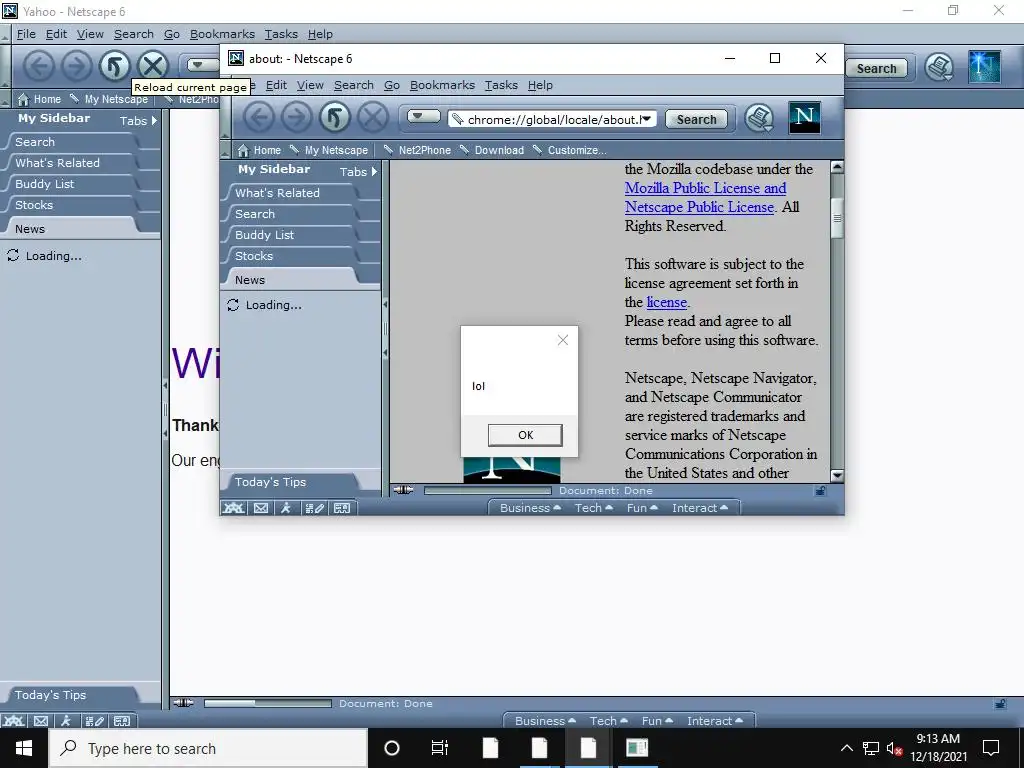
Task: Expand the sidebar Tabs menu in the Yahoo window
Action: point(138,121)
